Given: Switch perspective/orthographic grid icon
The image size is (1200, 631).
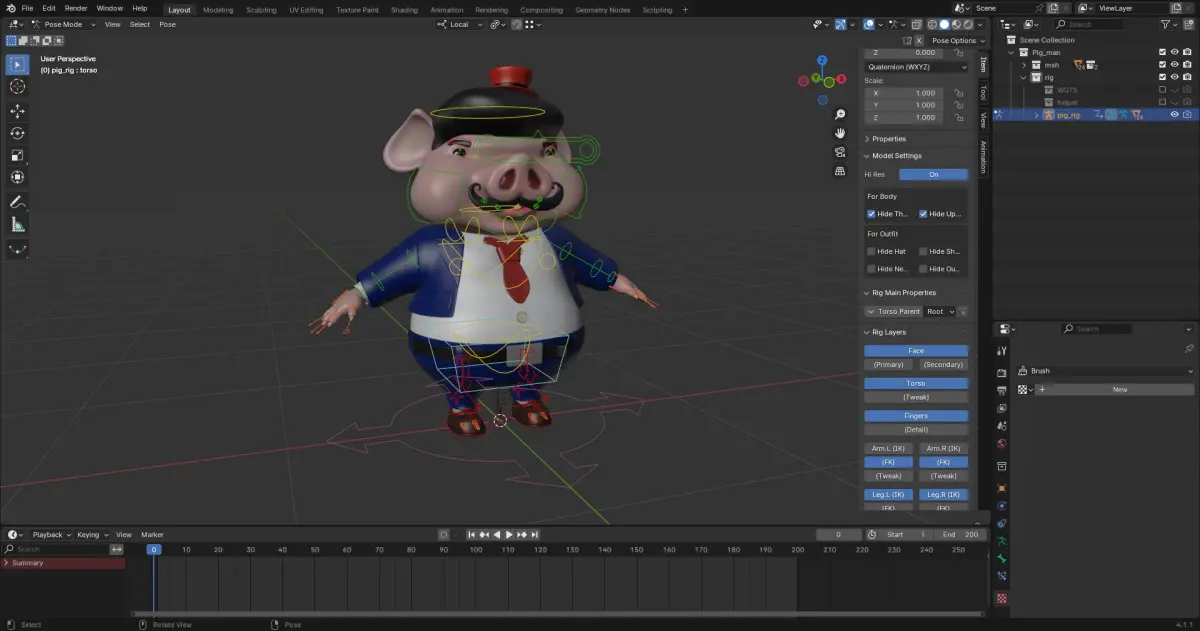Looking at the screenshot, I should tap(840, 171).
